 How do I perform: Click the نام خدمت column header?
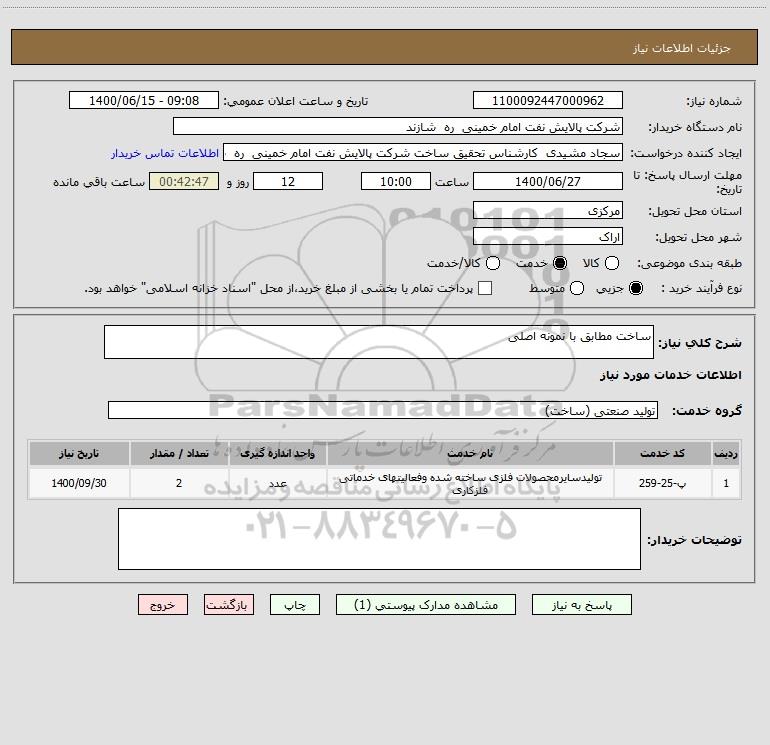pyautogui.click(x=470, y=453)
